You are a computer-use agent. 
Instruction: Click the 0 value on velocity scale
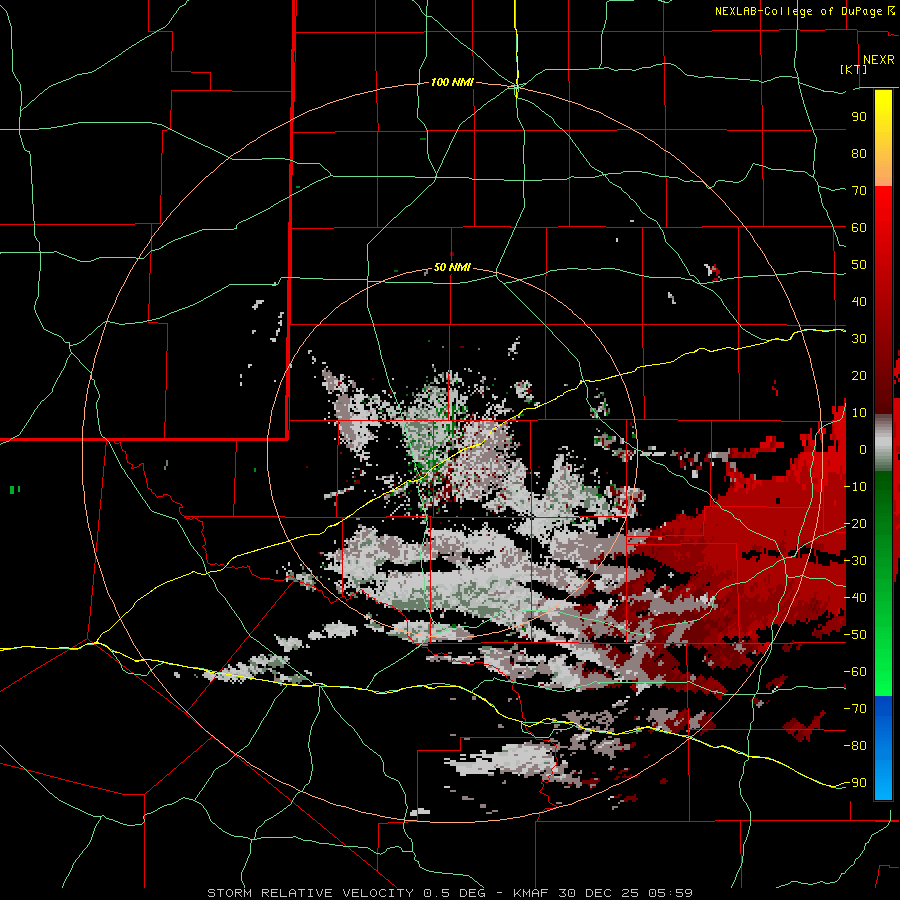pyautogui.click(x=863, y=450)
